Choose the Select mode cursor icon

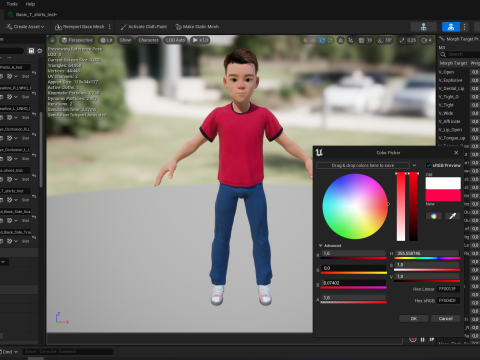[305, 40]
